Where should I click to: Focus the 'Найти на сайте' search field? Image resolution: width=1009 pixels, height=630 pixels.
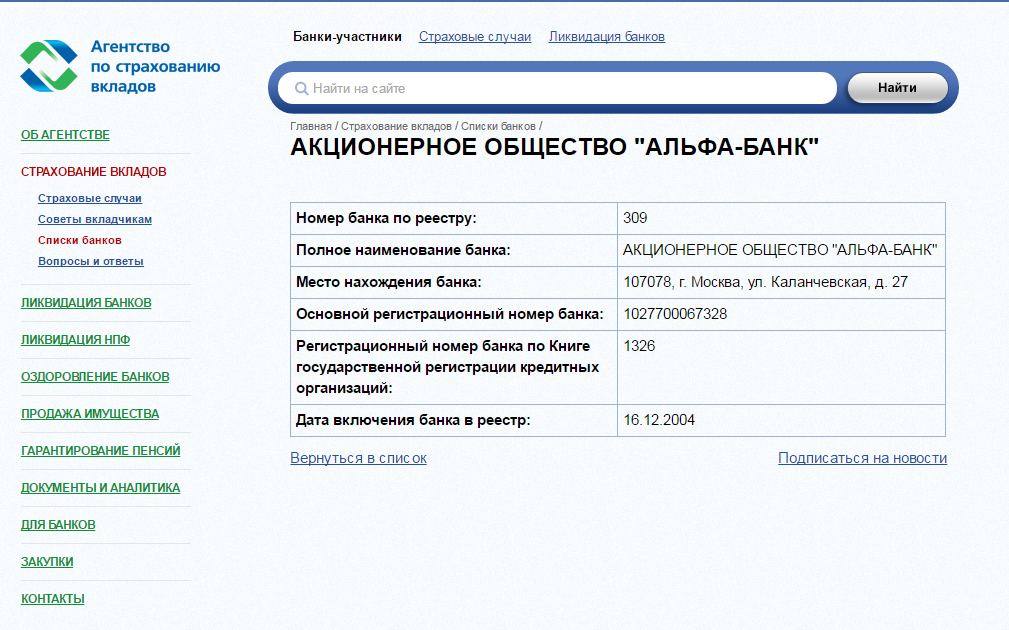pos(557,88)
